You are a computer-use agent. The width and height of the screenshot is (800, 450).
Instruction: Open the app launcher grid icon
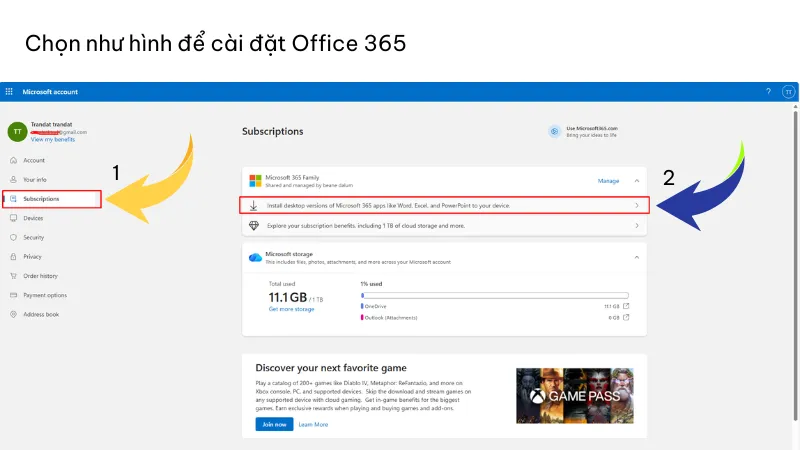(x=10, y=91)
